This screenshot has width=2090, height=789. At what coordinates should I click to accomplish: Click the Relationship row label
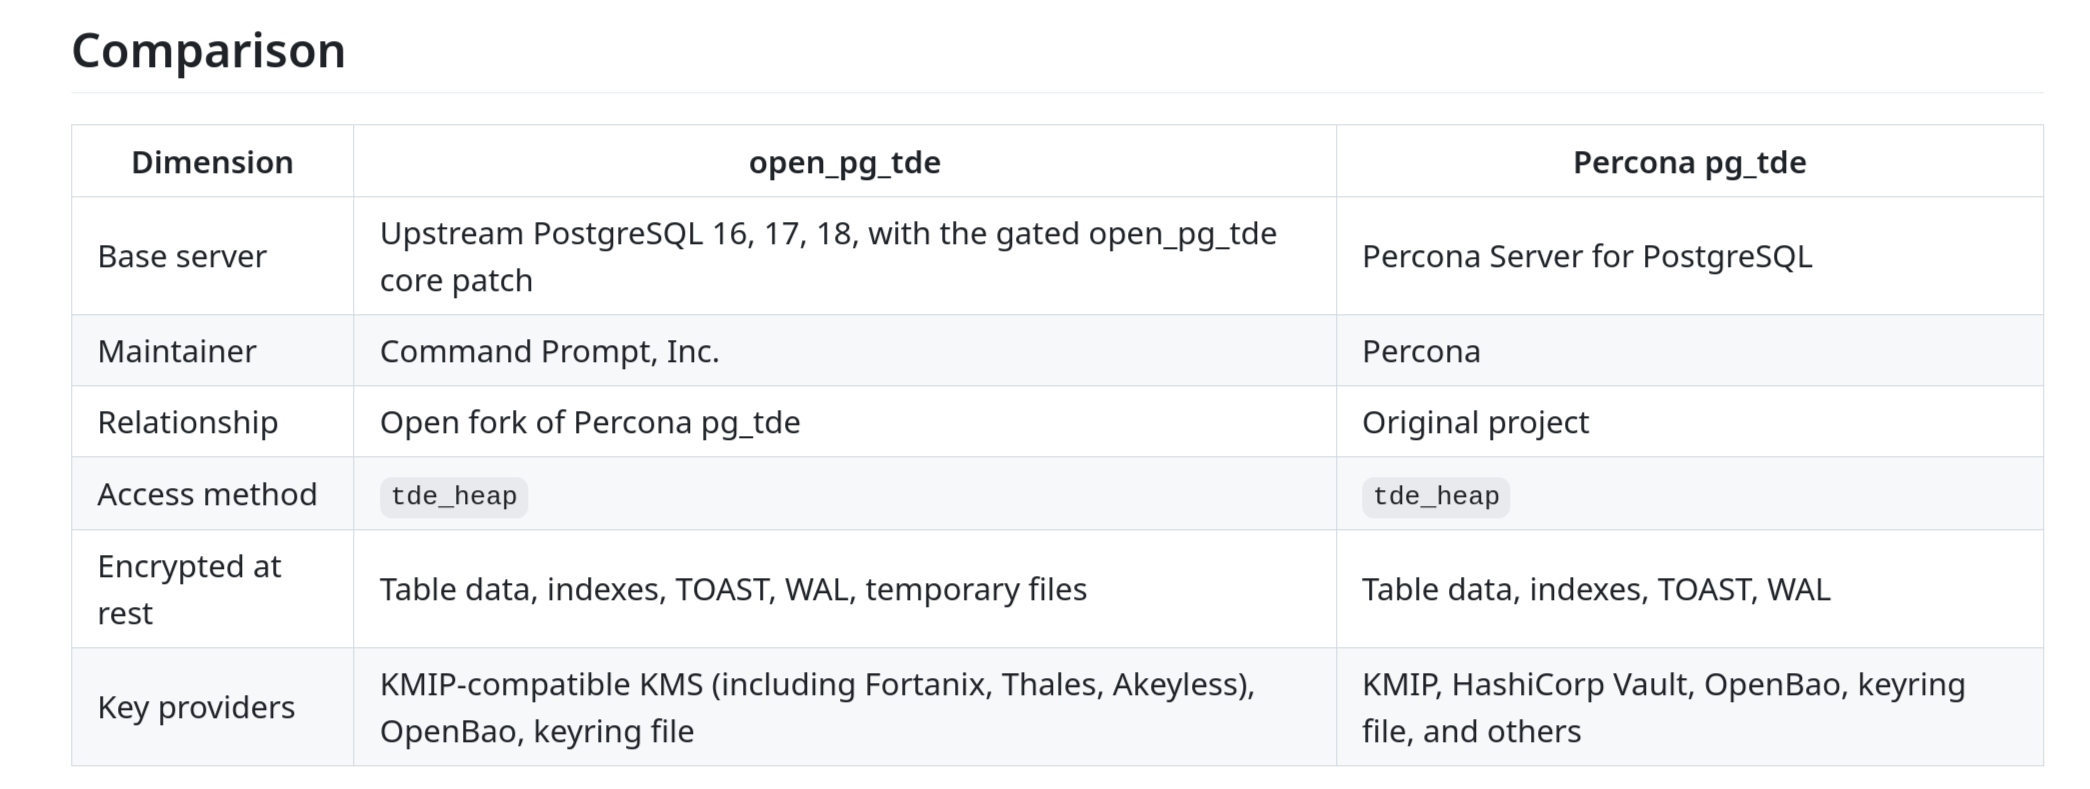pos(188,423)
